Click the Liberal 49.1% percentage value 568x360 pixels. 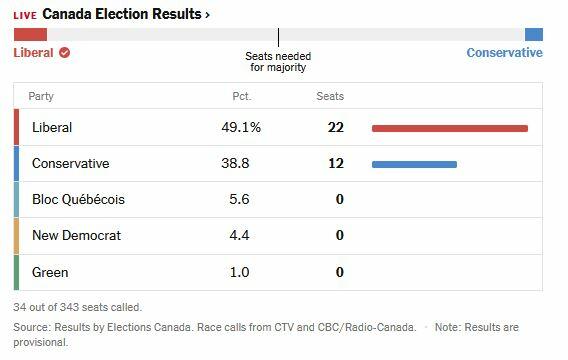[241, 127]
